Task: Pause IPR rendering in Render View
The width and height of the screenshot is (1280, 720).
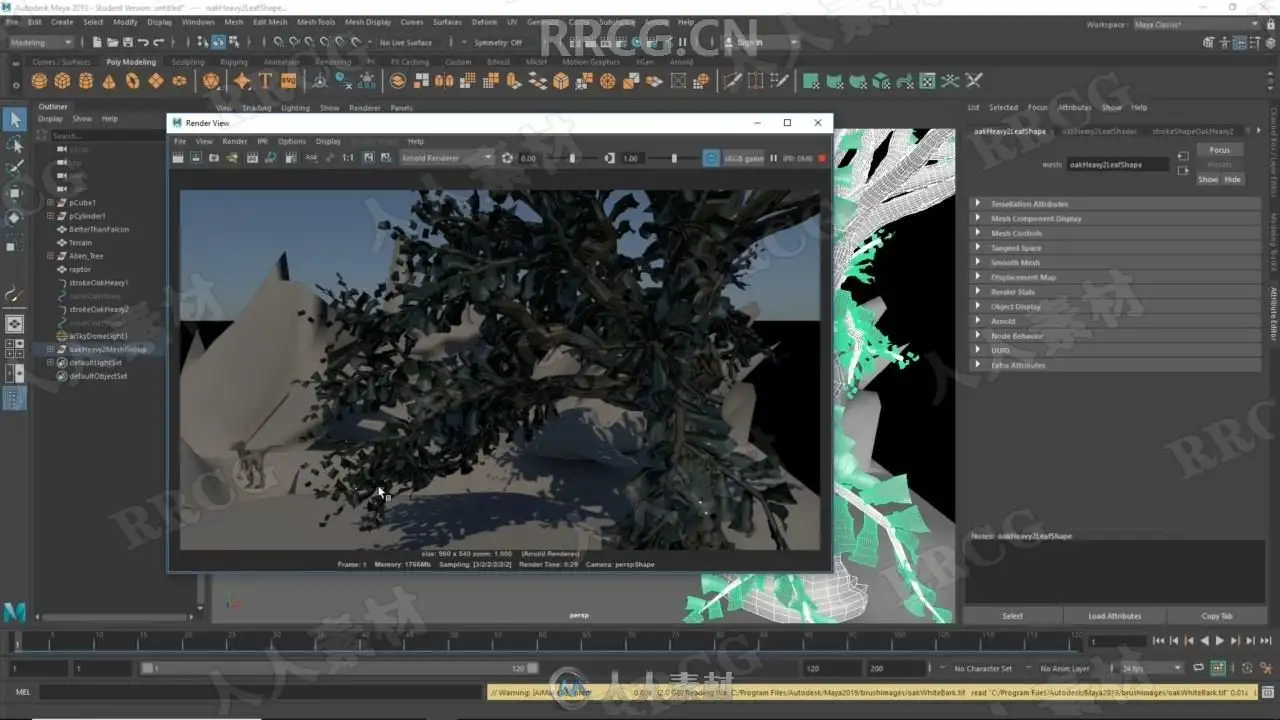Action: tap(773, 158)
